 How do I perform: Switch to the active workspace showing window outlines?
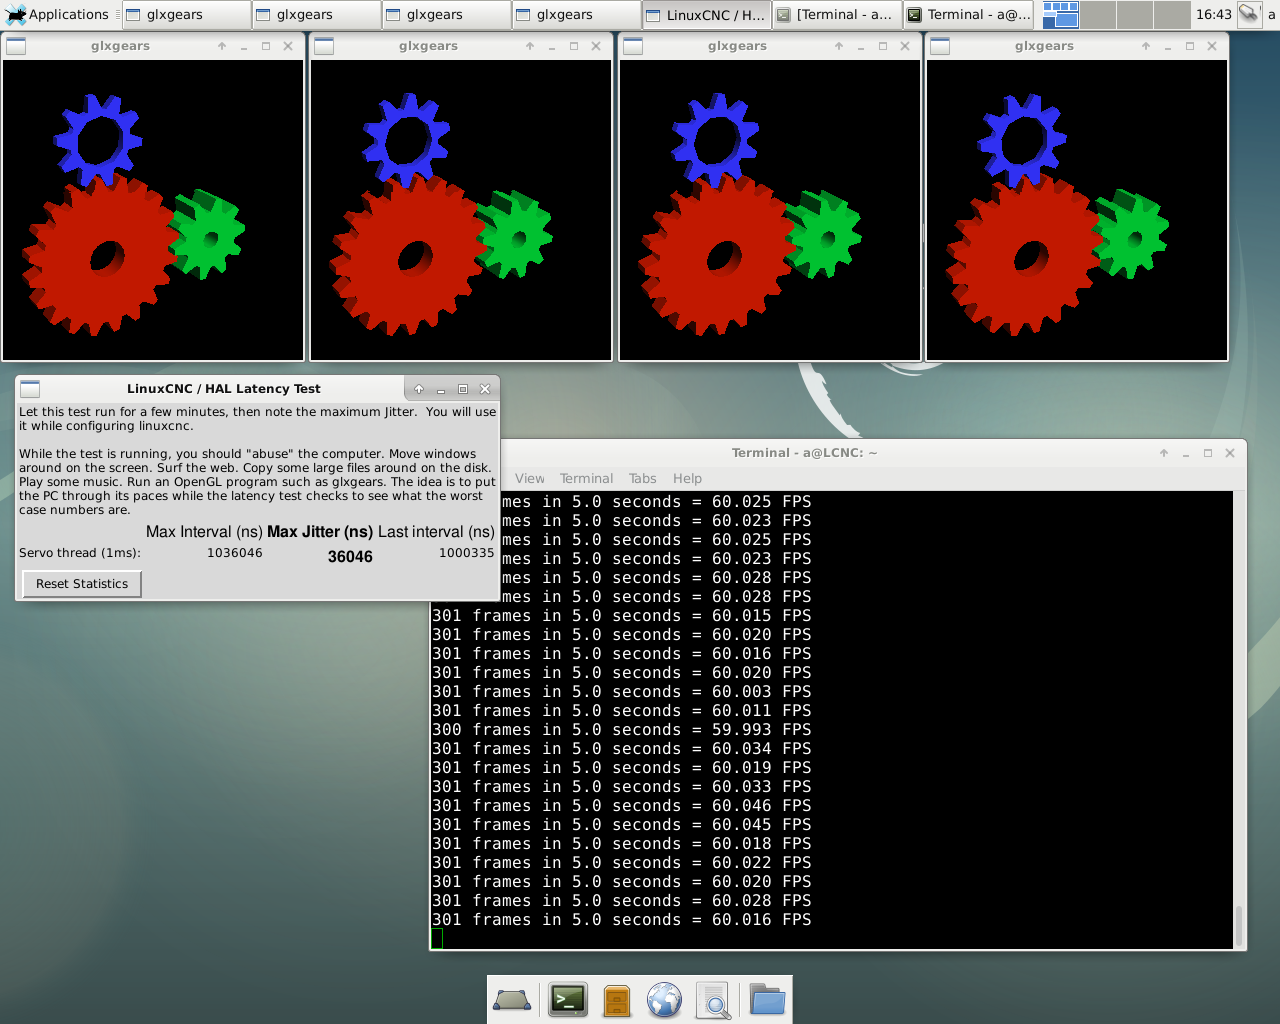point(1061,14)
